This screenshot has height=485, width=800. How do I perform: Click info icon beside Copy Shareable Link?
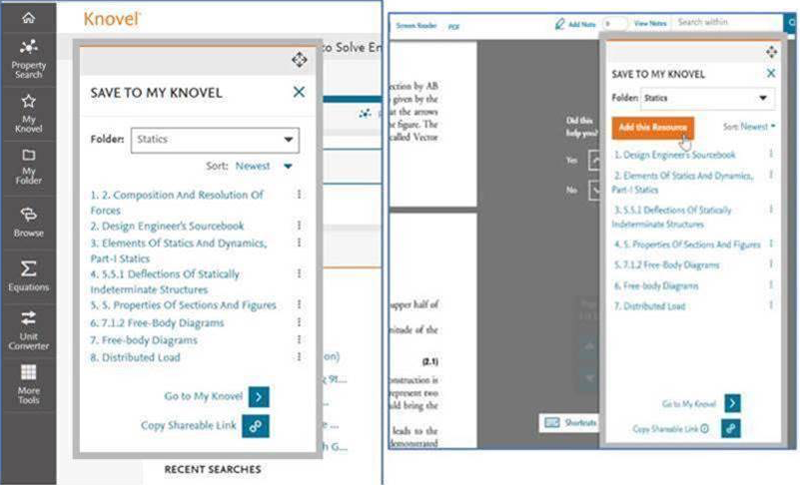point(705,429)
